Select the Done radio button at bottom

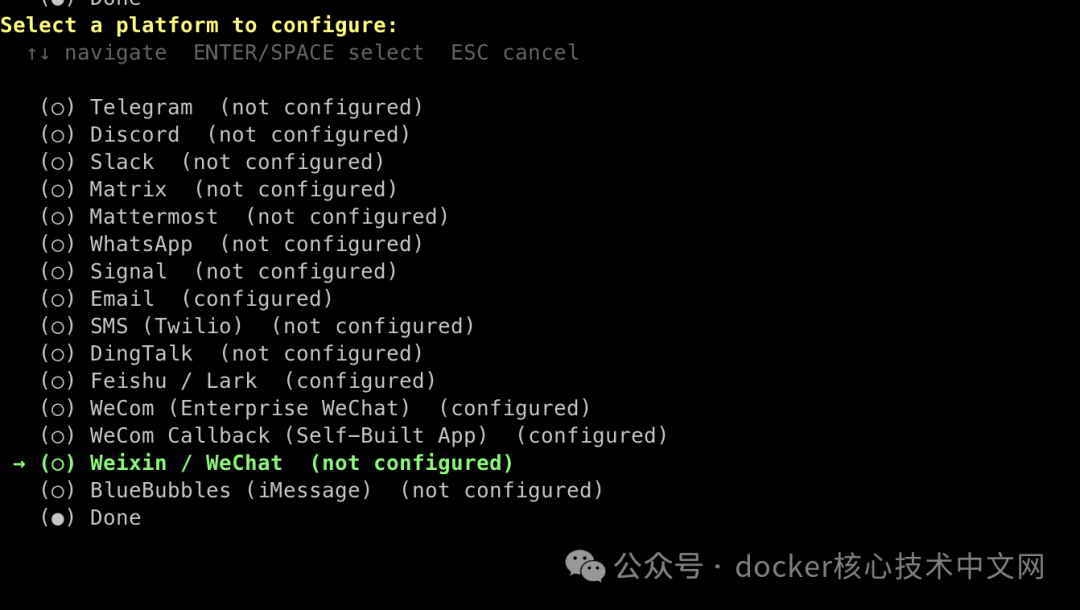click(58, 518)
